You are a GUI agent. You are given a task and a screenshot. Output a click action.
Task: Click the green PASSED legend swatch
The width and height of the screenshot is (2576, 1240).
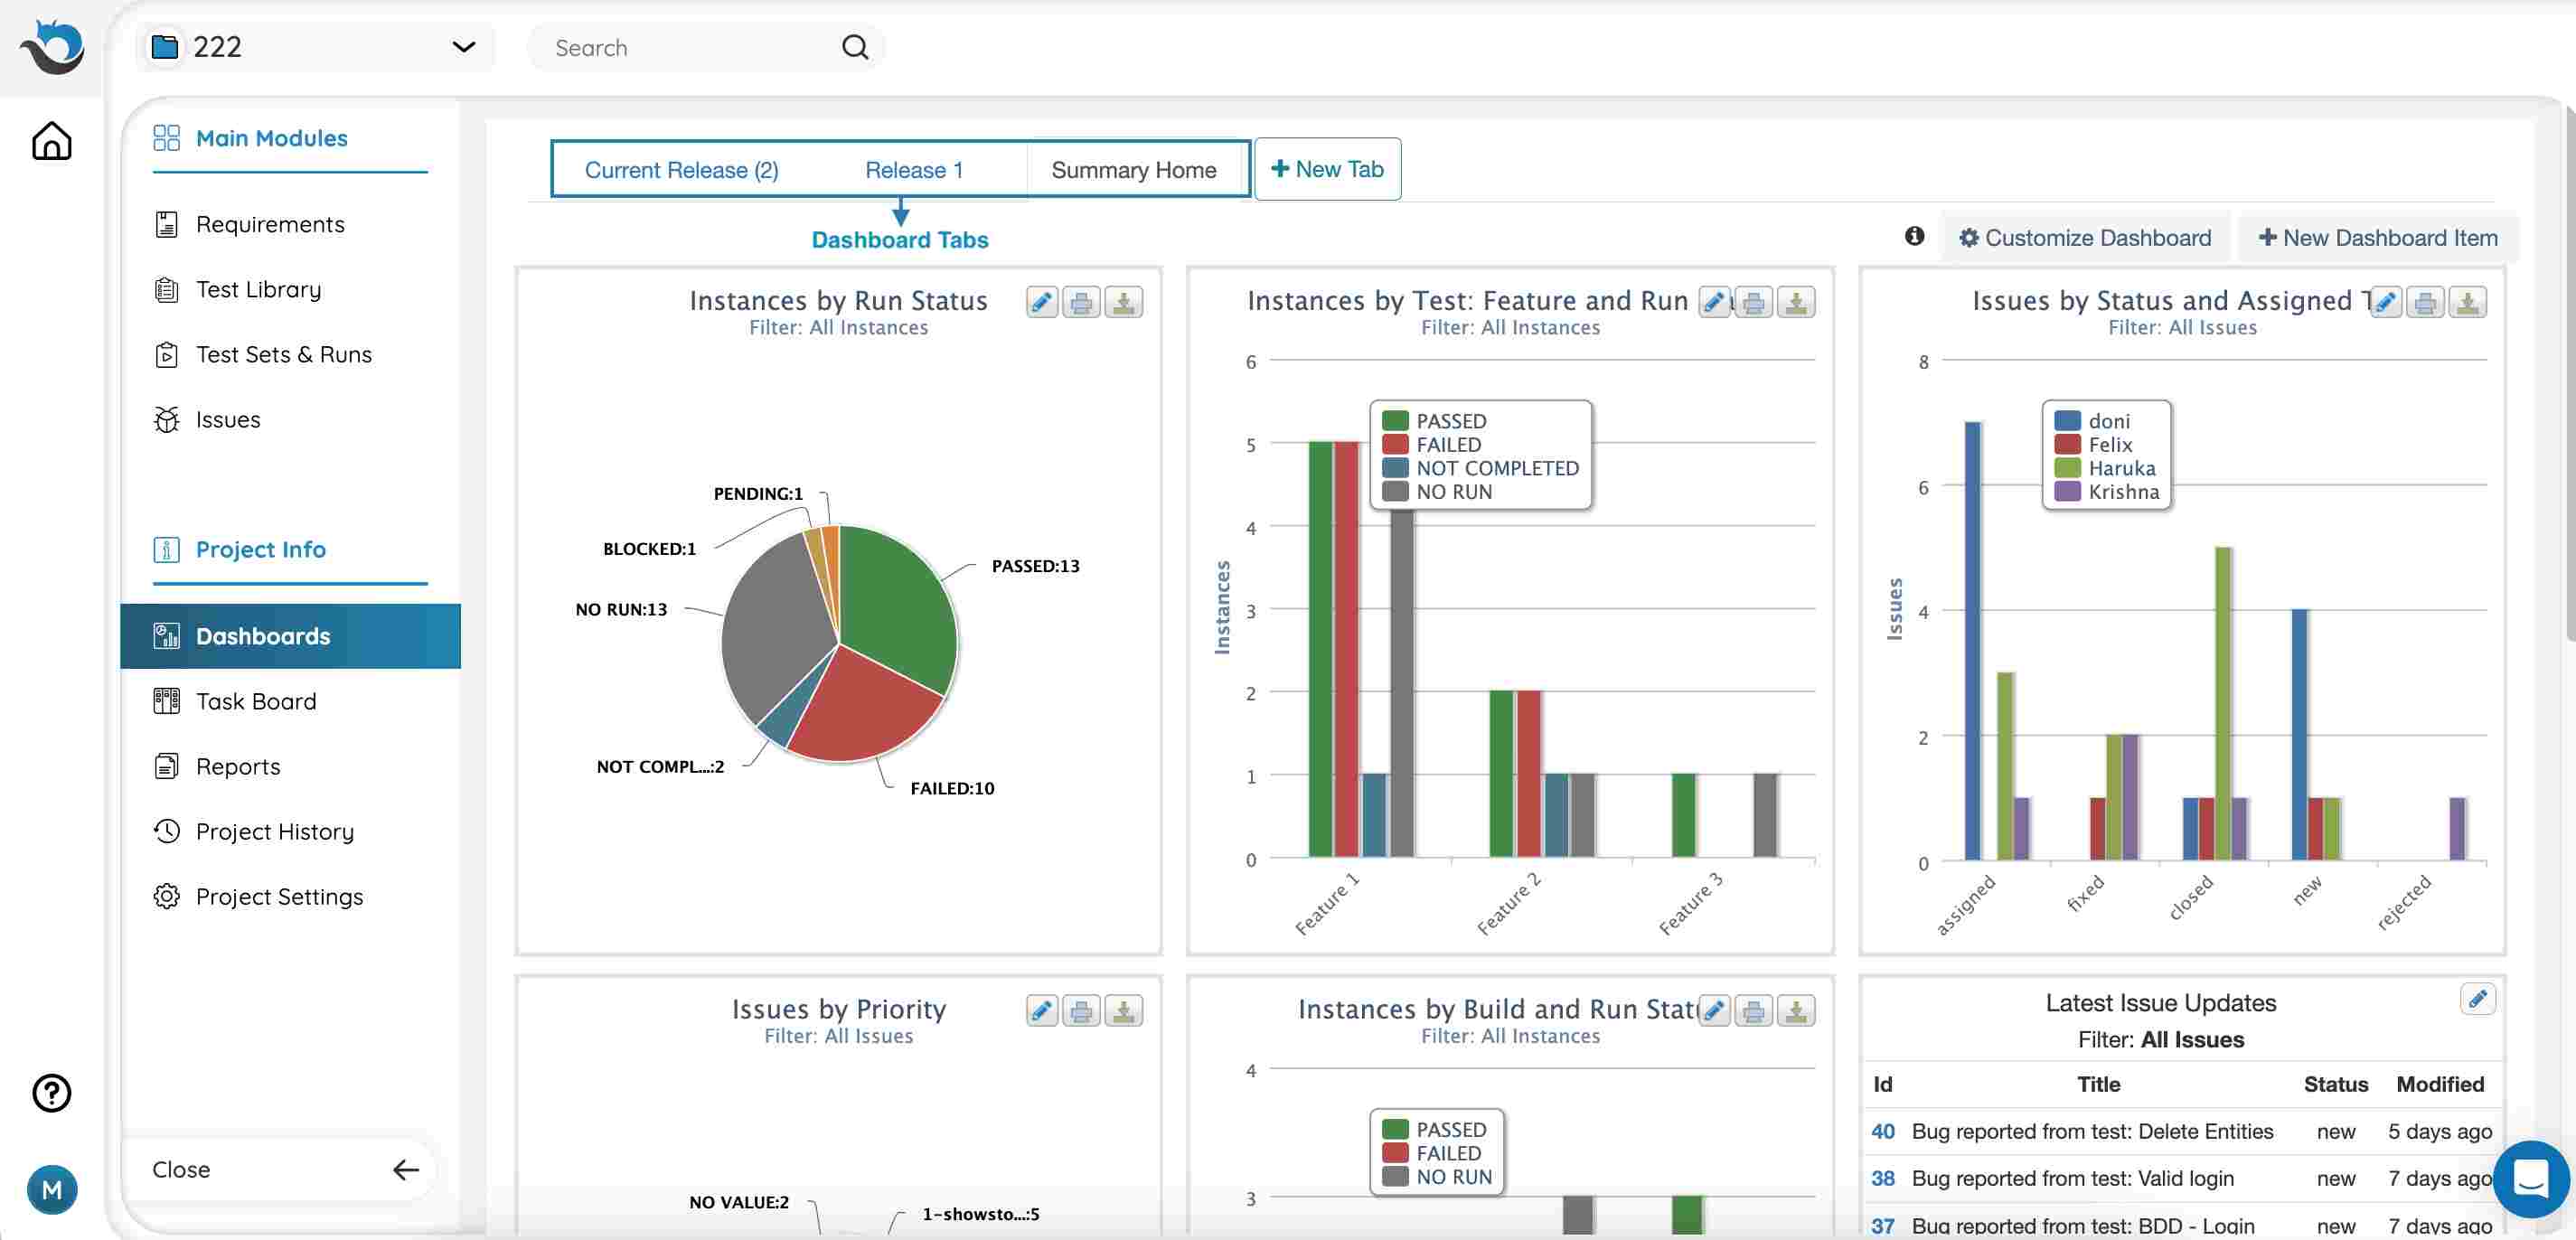pyautogui.click(x=1397, y=420)
